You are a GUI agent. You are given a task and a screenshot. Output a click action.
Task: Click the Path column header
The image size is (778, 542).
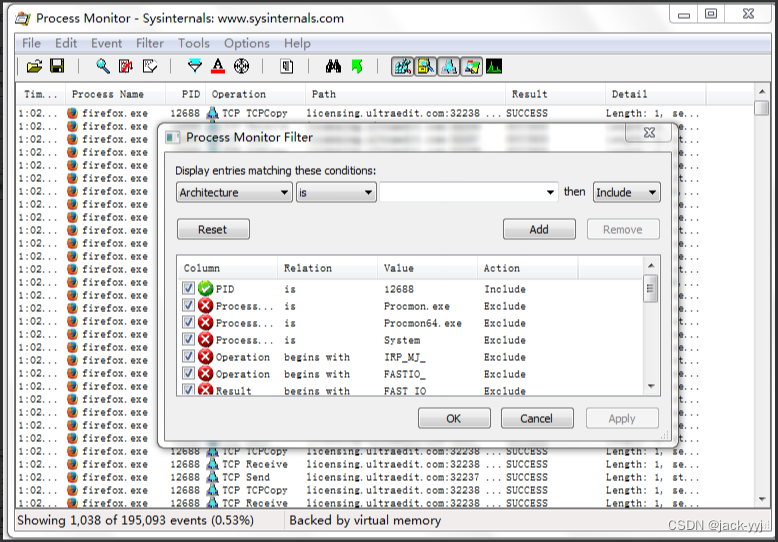405,94
